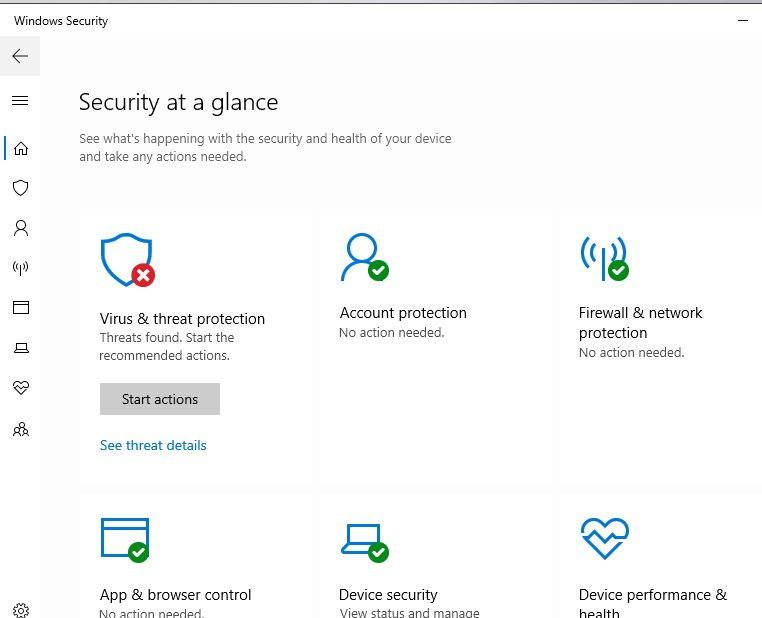
Task: Click 'No action needed.' under Account protection
Action: click(392, 333)
